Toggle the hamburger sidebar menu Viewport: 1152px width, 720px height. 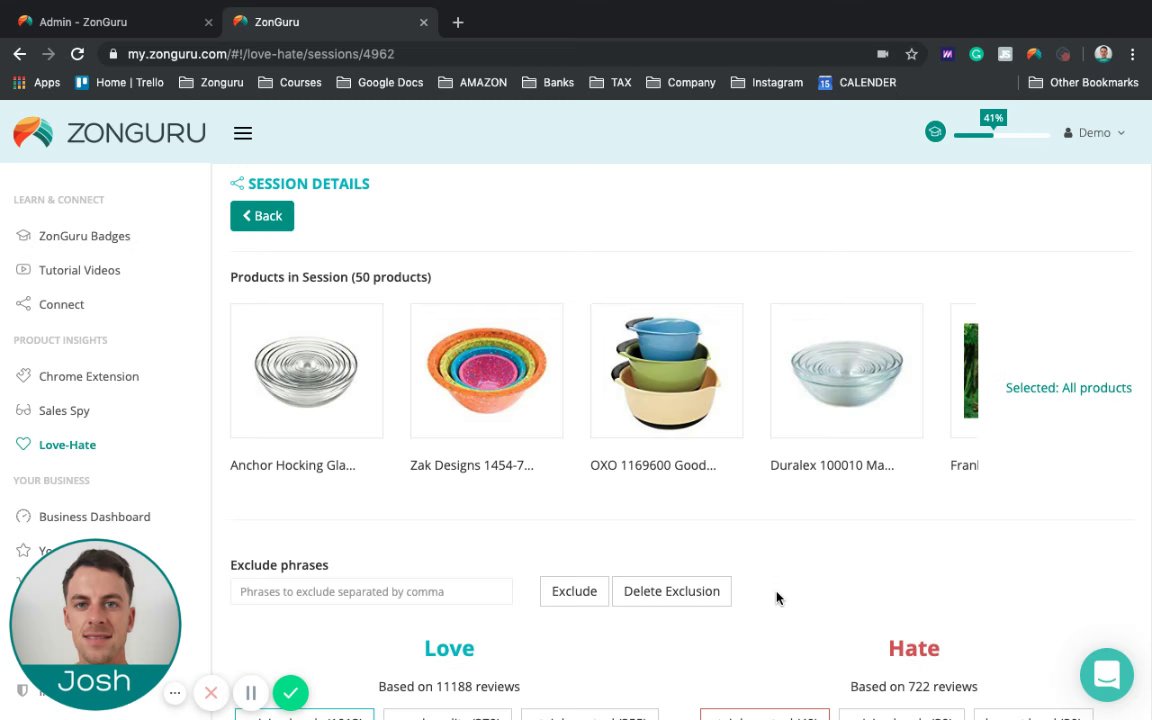tap(242, 133)
